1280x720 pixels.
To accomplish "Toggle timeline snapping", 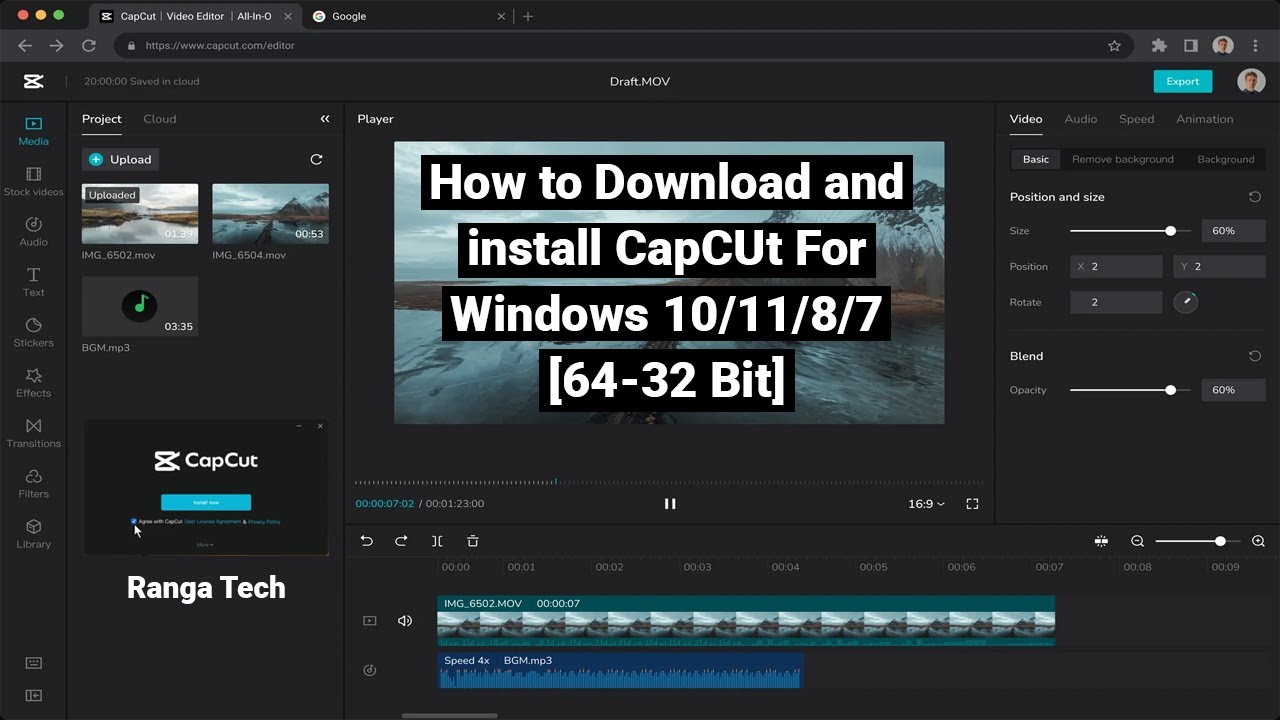I will point(1101,541).
